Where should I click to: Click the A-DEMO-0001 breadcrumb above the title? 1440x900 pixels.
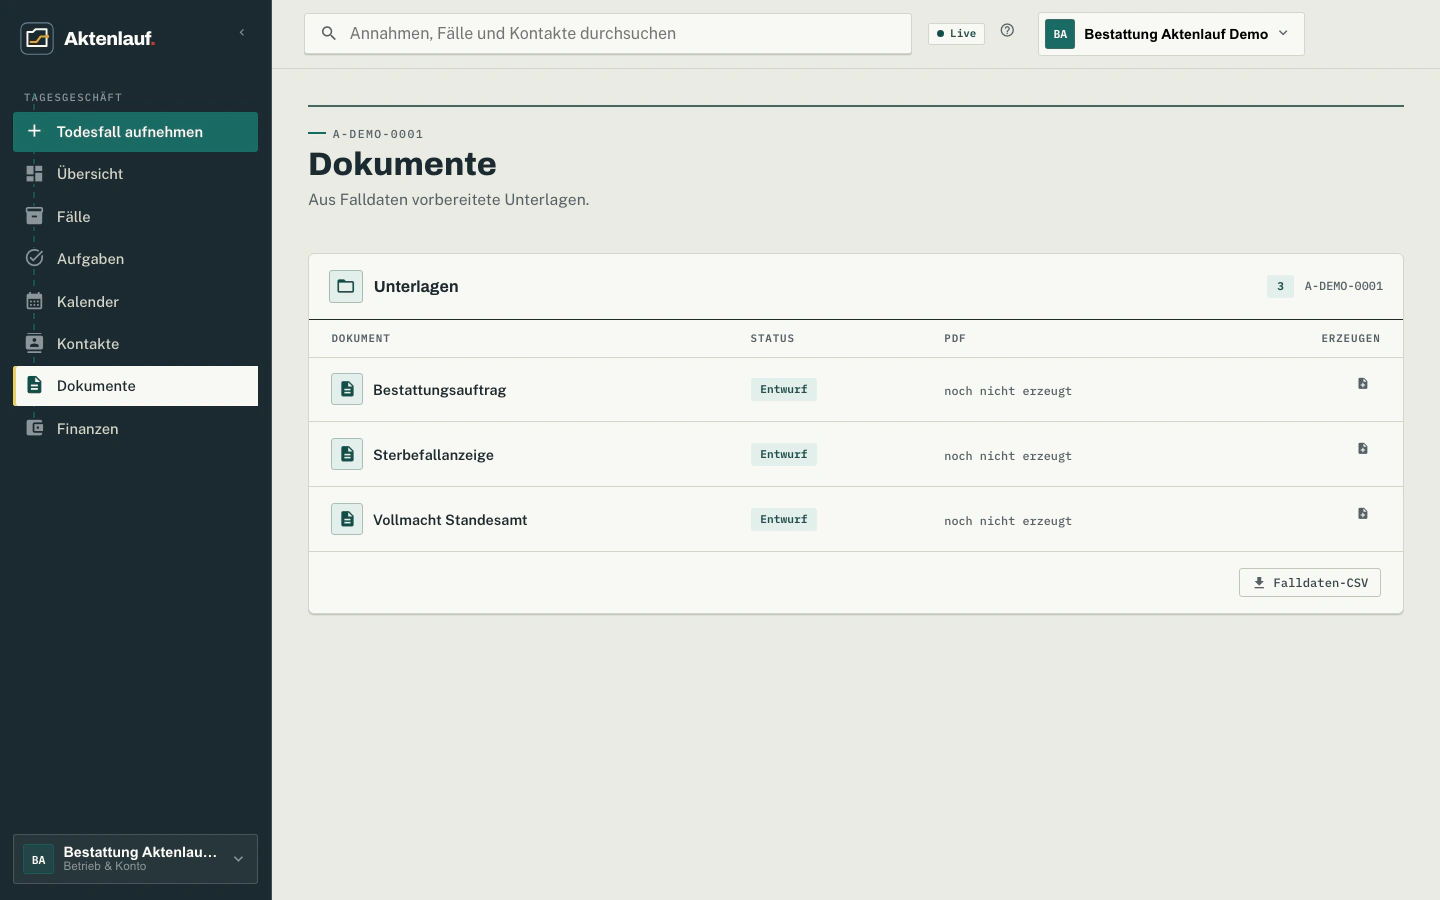378,134
